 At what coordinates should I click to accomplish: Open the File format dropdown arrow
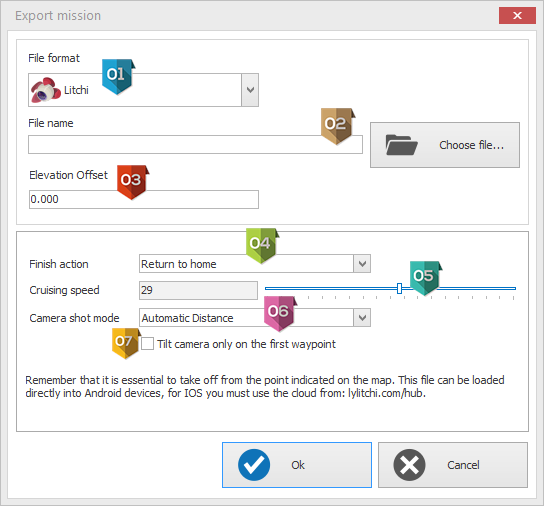click(x=250, y=90)
